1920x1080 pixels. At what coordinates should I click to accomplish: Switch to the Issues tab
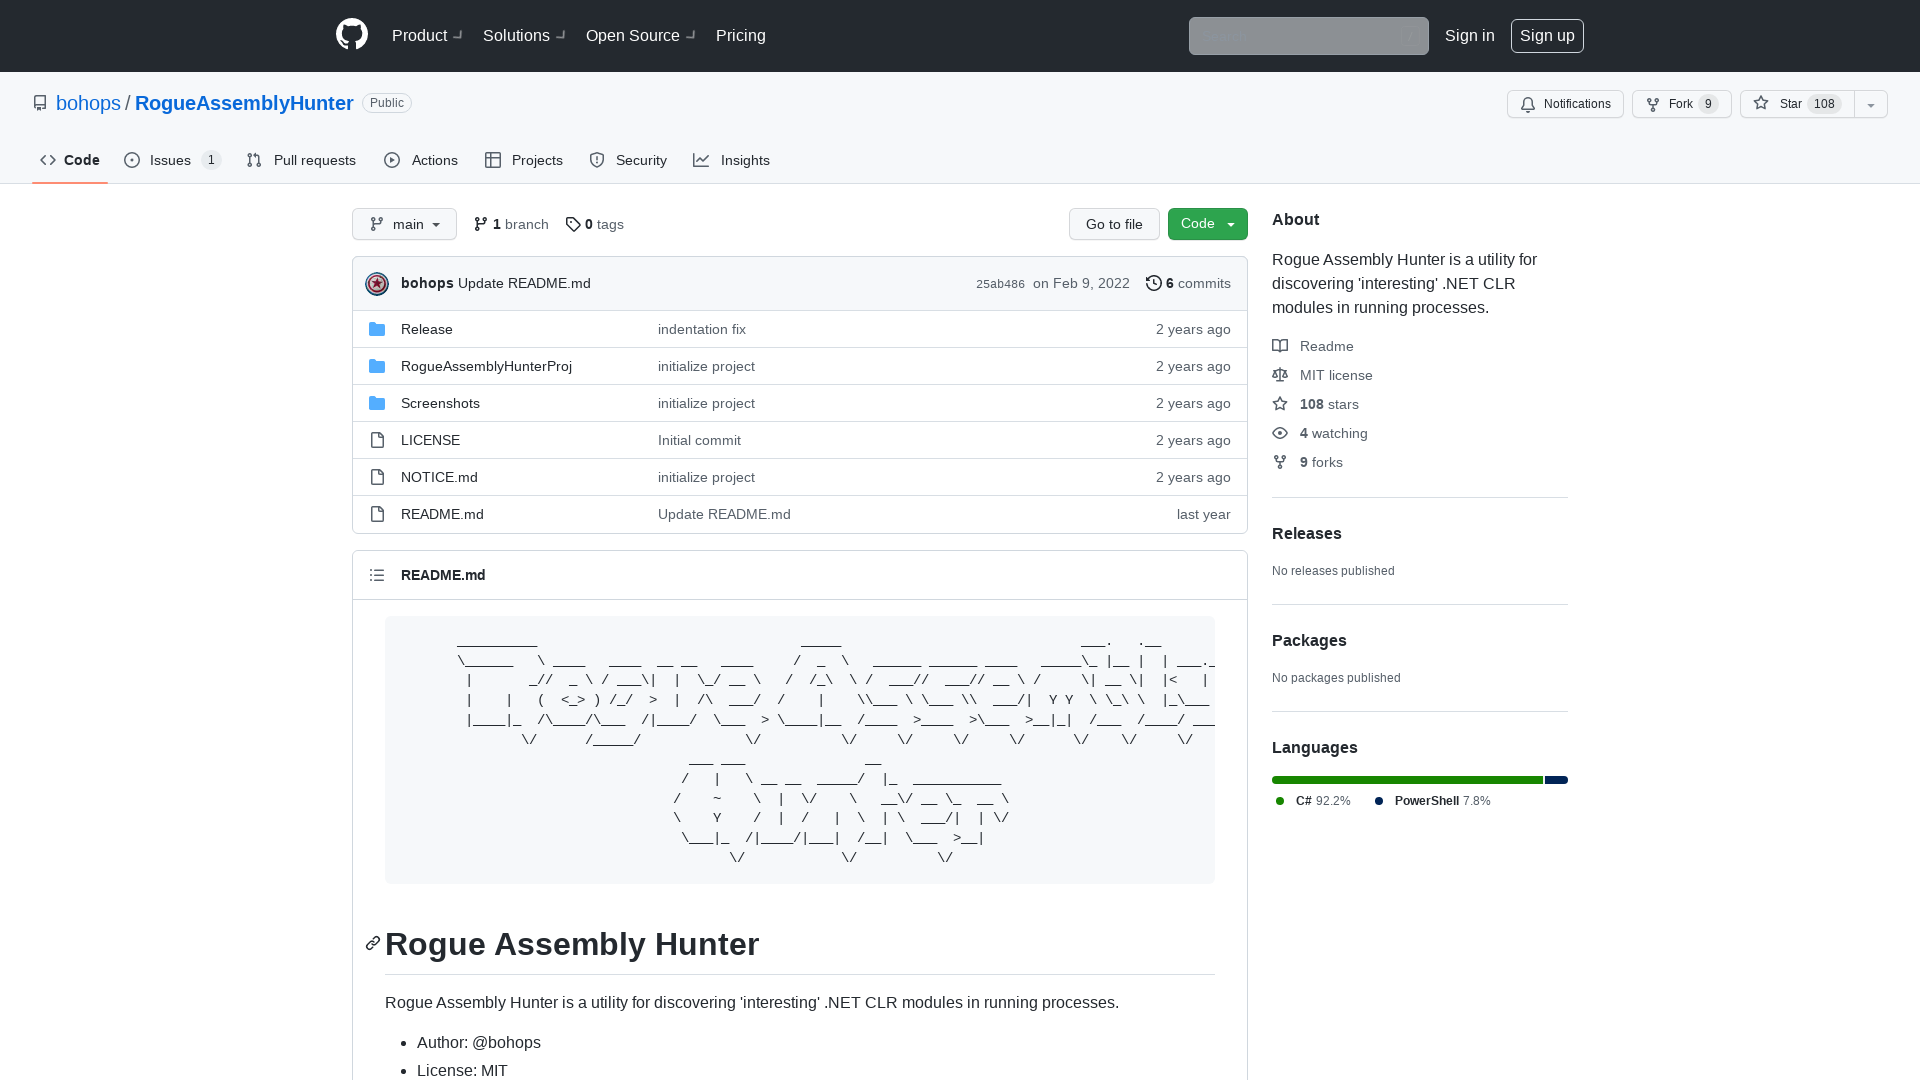click(x=172, y=160)
